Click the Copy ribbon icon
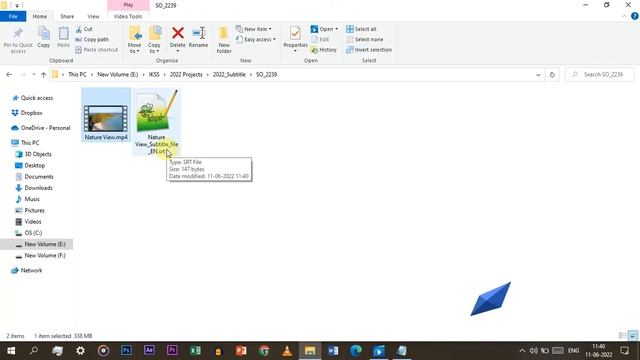 point(44,34)
